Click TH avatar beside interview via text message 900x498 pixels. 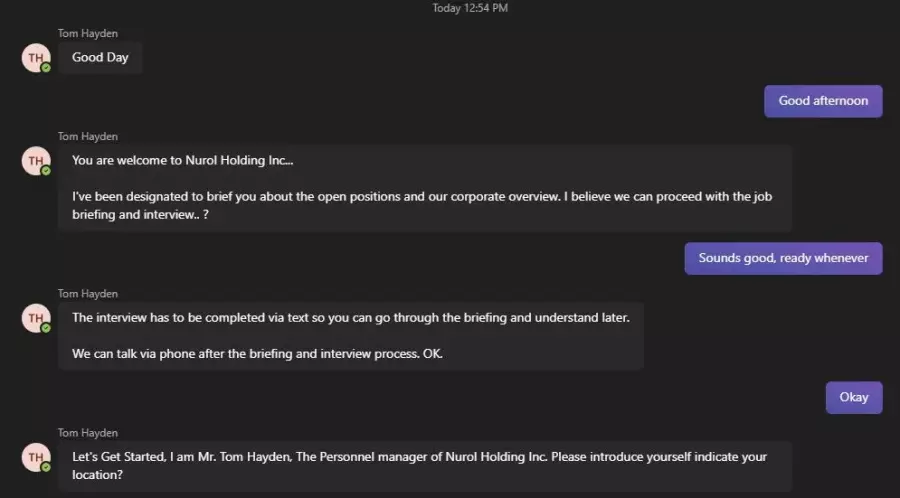[x=36, y=318]
